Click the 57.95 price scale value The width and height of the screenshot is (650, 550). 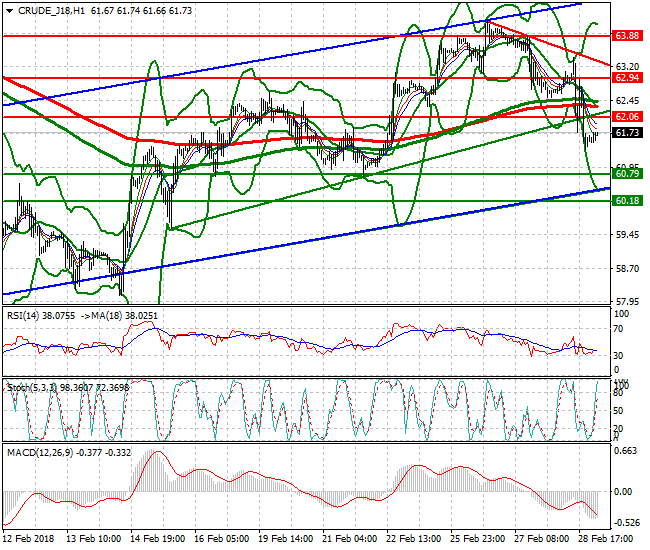[x=627, y=301]
